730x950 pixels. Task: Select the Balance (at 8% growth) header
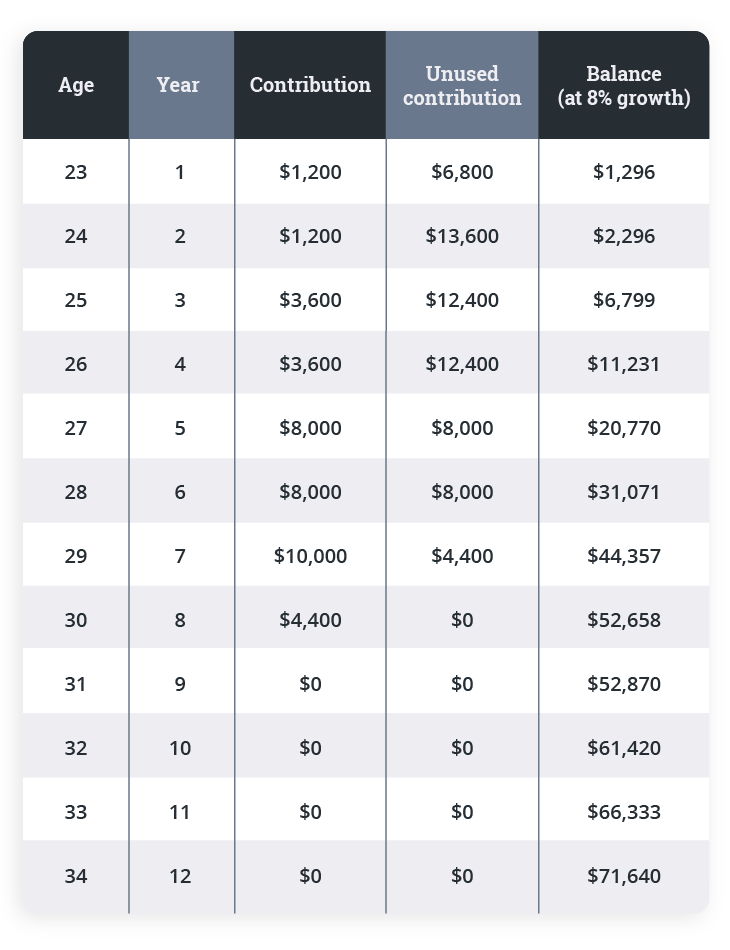[x=624, y=86]
